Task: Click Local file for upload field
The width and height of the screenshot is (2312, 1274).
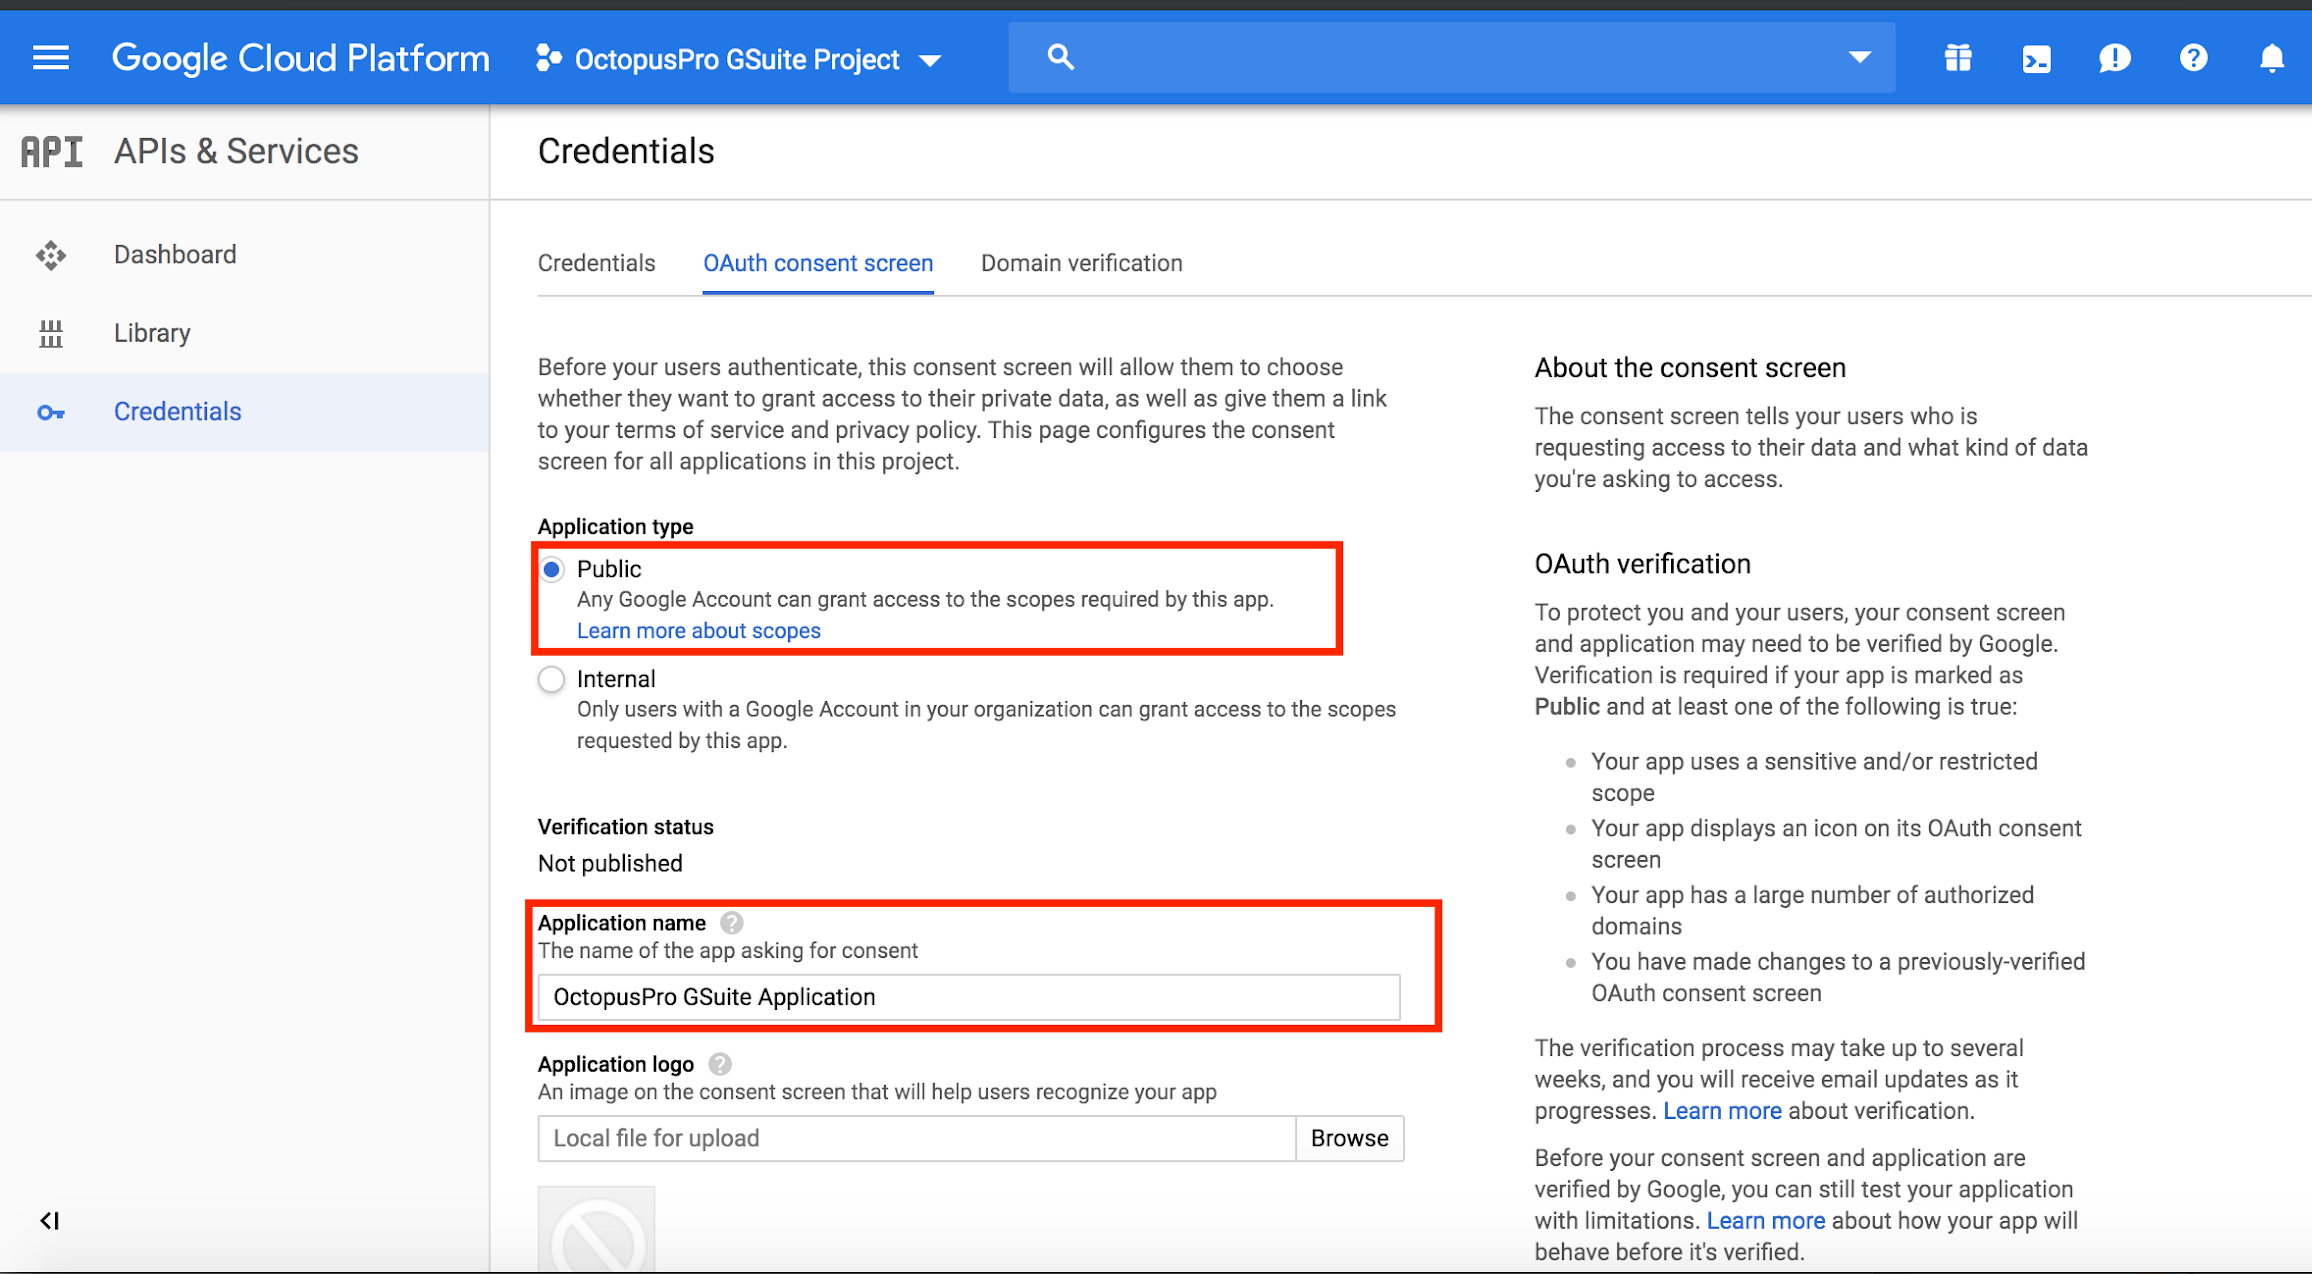Action: (916, 1138)
